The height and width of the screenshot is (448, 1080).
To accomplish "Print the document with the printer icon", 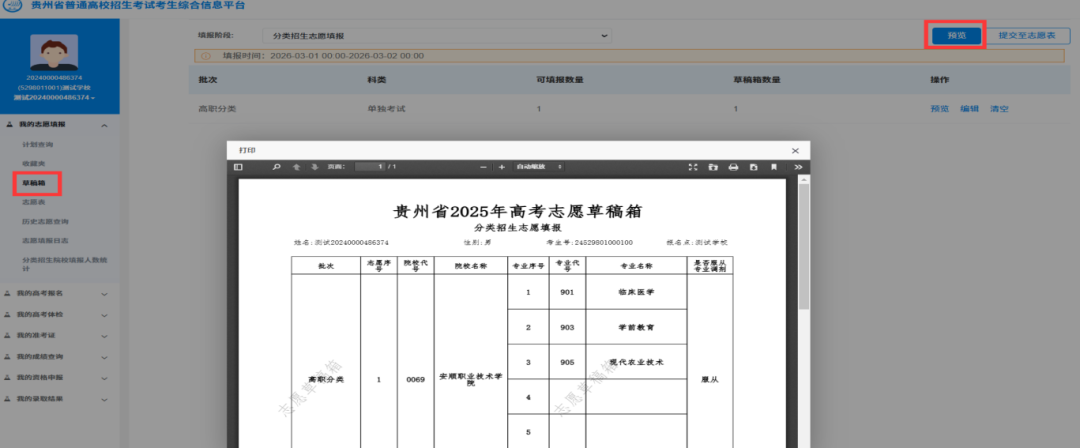I will click(733, 167).
